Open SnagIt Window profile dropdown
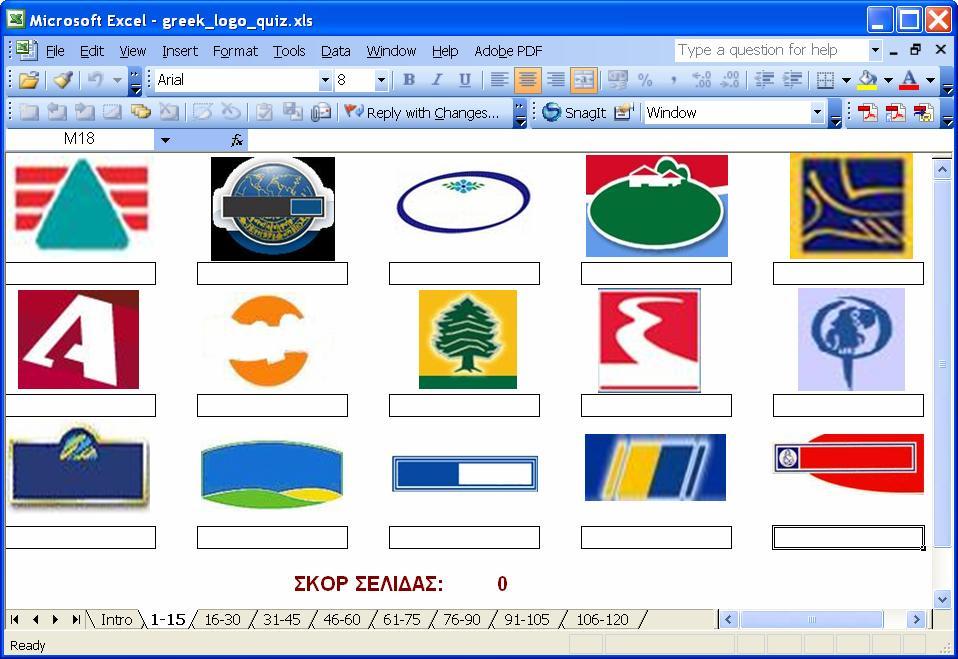 point(817,113)
